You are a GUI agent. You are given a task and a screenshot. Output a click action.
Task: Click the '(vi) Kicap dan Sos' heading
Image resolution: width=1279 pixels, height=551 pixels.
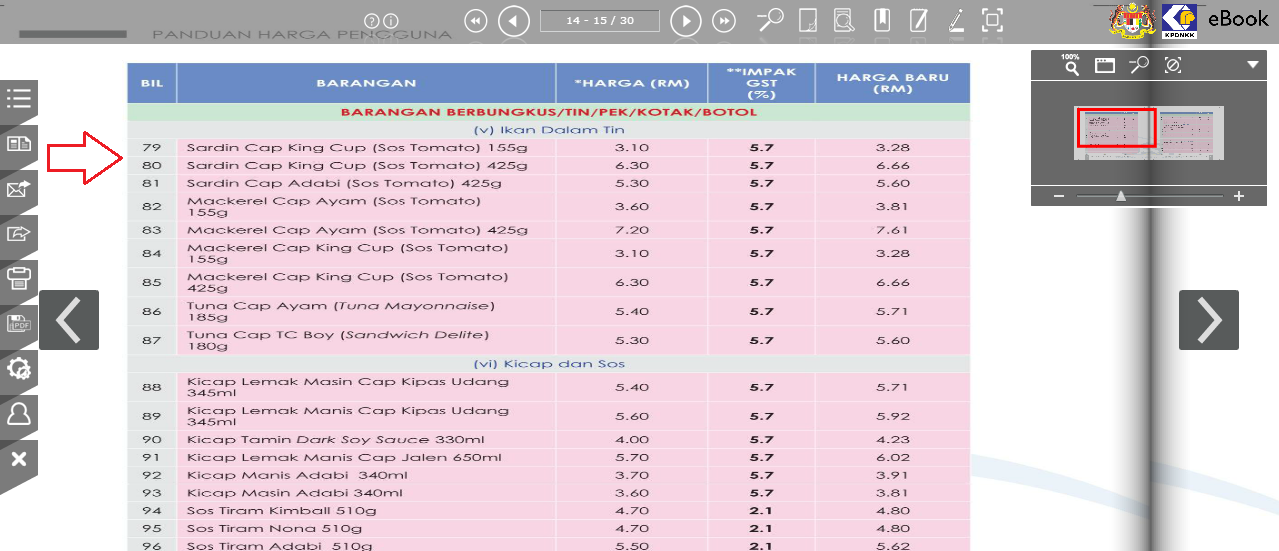(548, 363)
